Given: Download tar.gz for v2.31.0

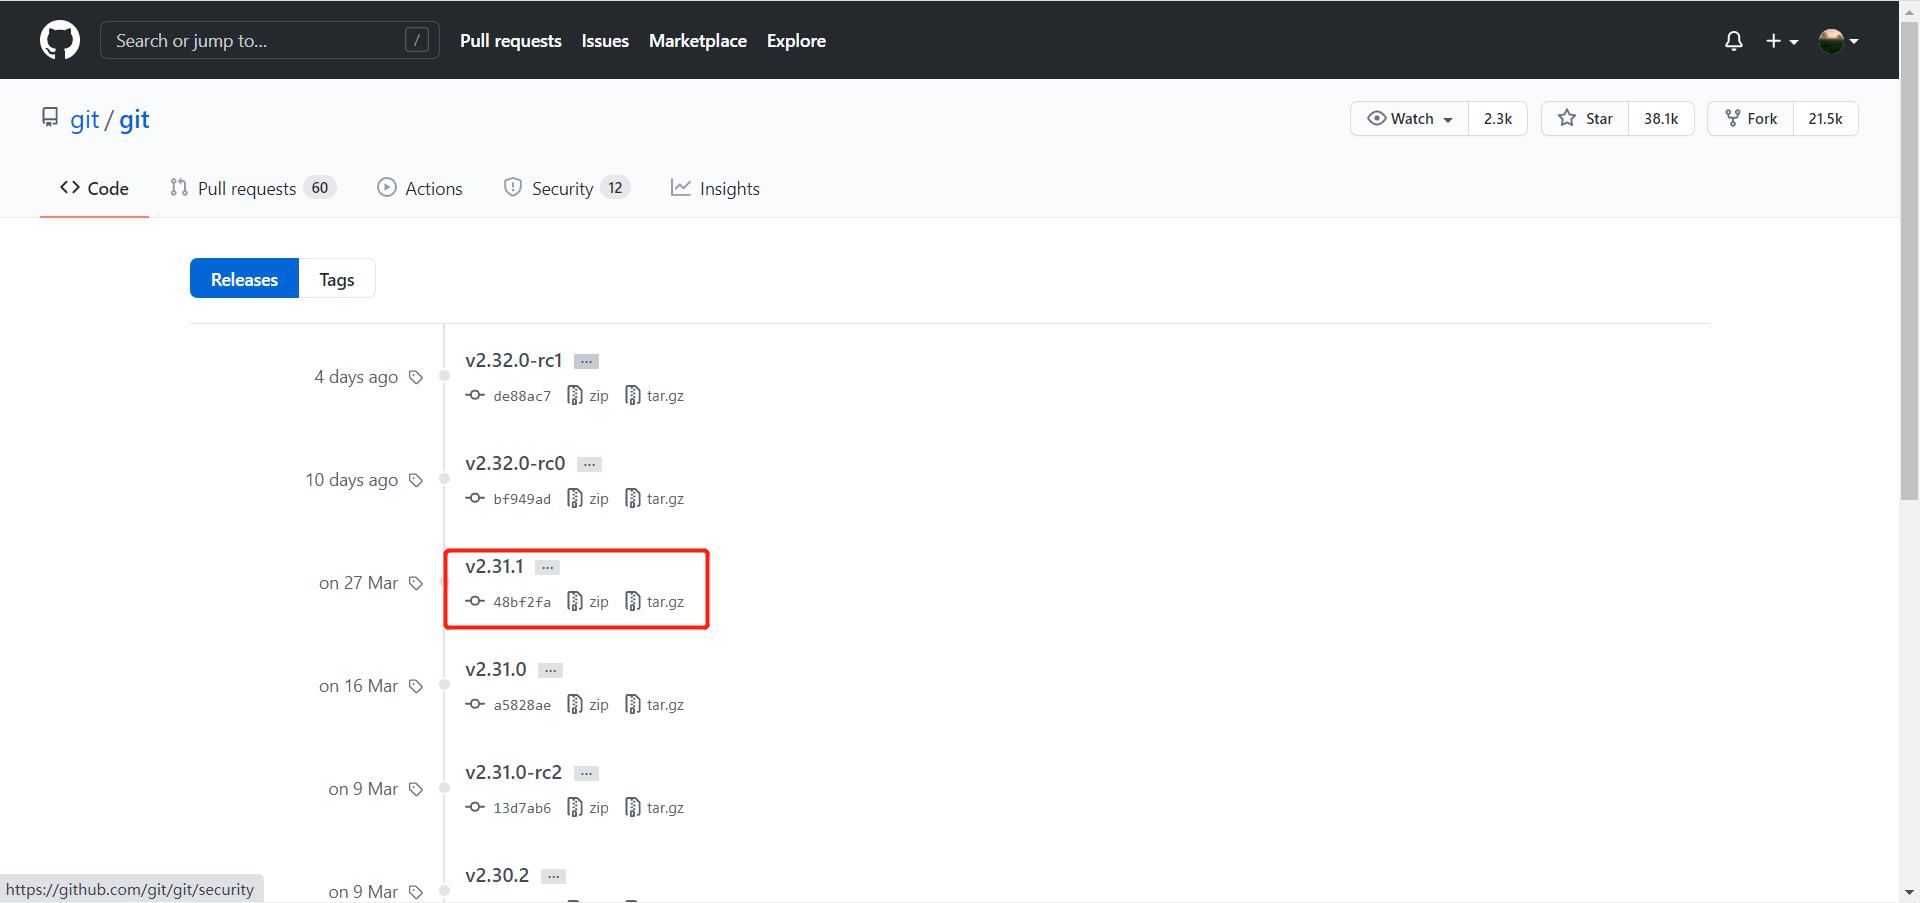Looking at the screenshot, I should 655,705.
